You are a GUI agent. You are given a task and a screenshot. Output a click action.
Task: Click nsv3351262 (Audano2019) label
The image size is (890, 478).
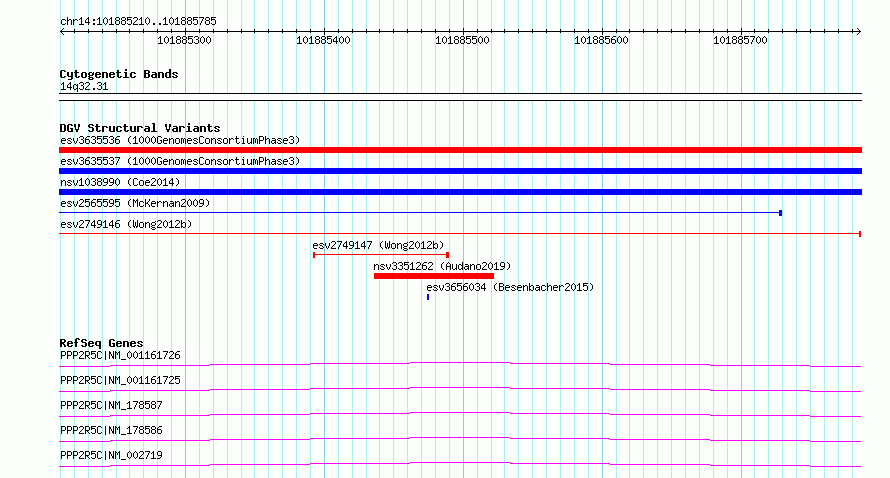coord(442,266)
